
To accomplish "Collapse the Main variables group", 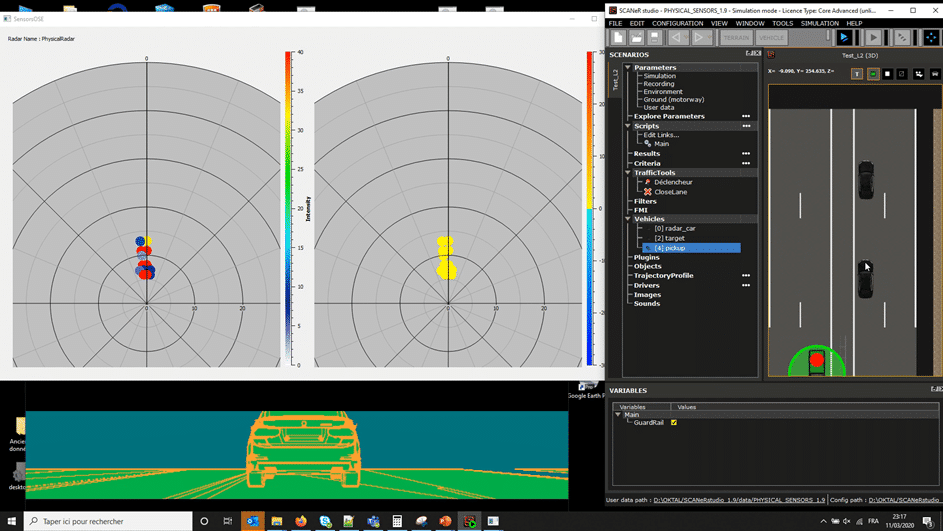I will click(618, 415).
